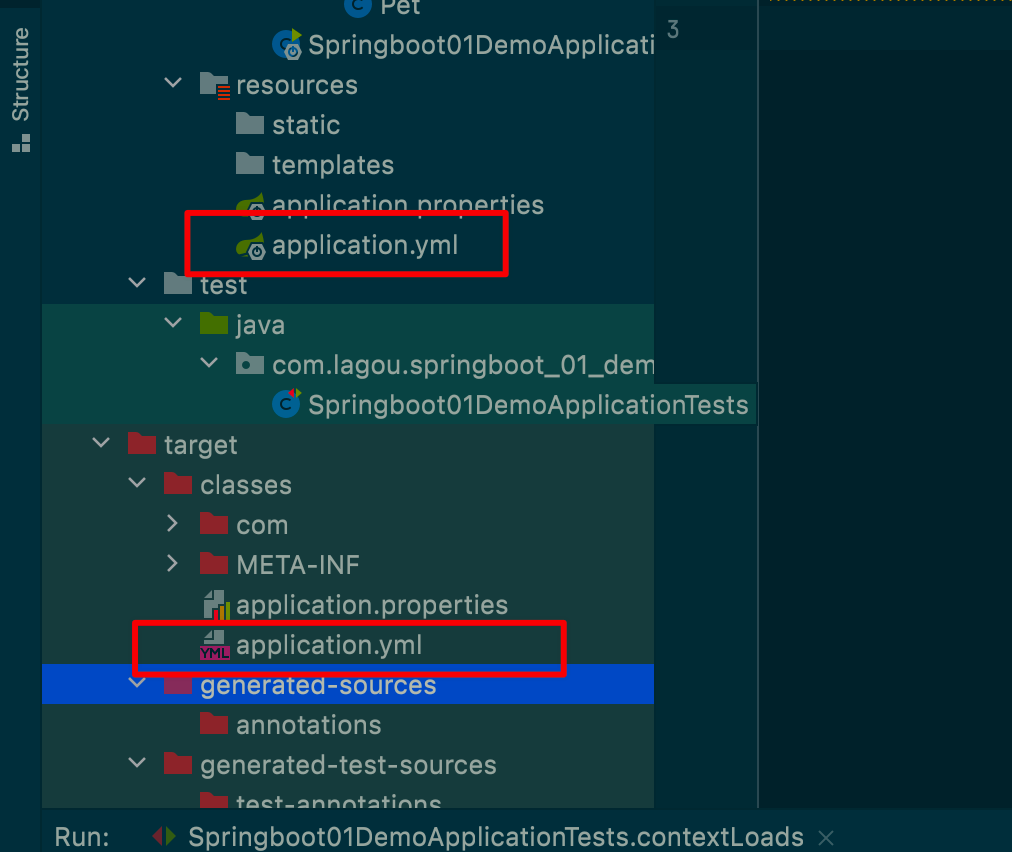Screen dimensions: 1012x852
Task: Click the templates folder icon
Action: [x=250, y=164]
